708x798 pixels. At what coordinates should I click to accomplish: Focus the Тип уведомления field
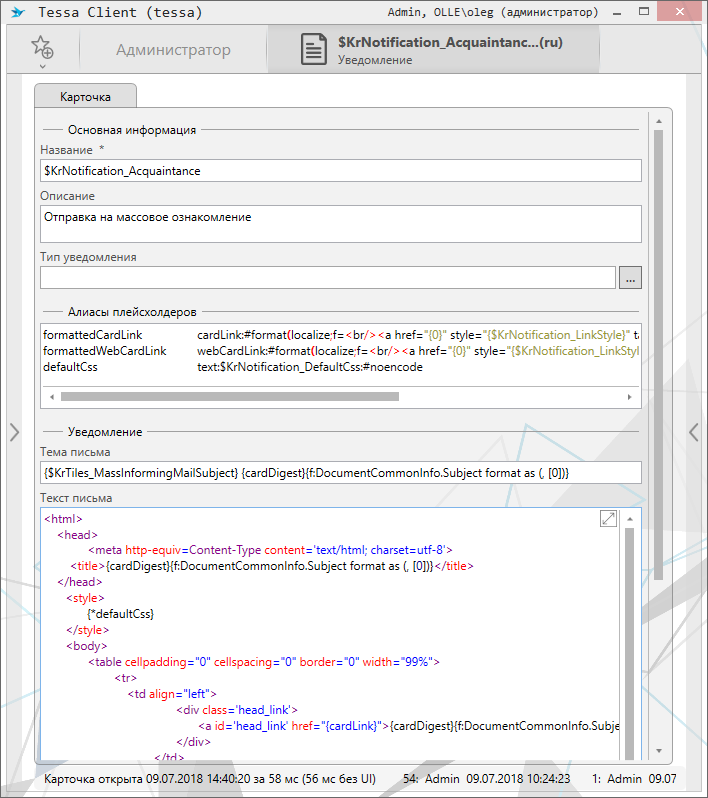tap(327, 278)
